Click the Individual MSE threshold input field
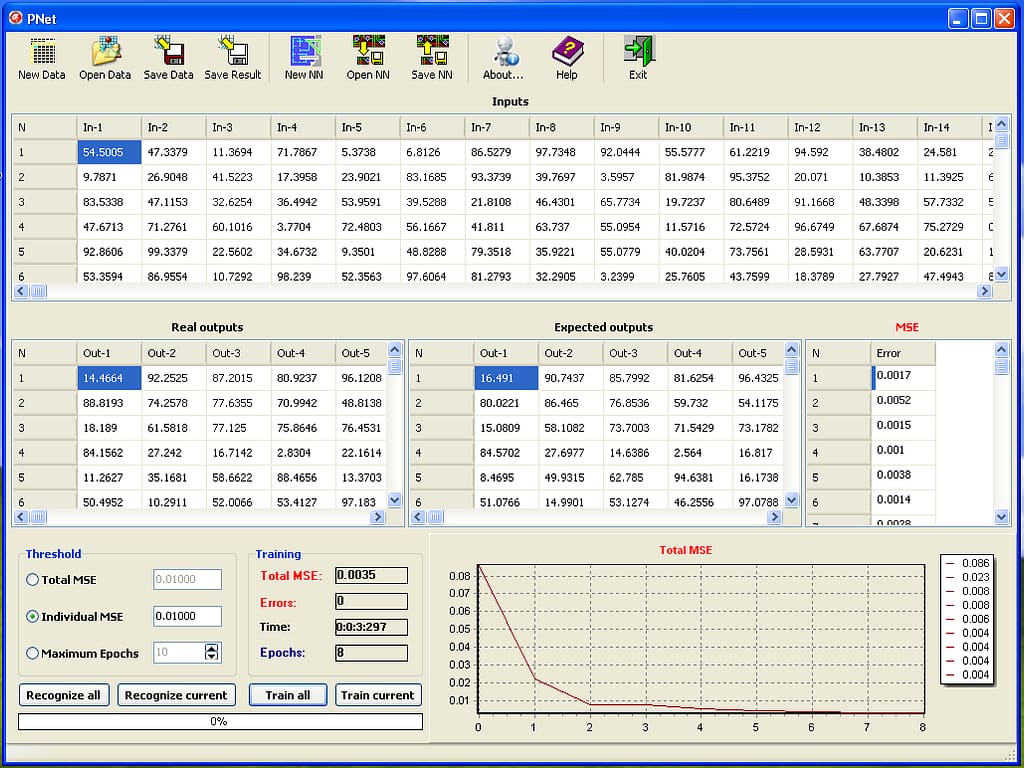Image resolution: width=1024 pixels, height=768 pixels. pos(187,616)
